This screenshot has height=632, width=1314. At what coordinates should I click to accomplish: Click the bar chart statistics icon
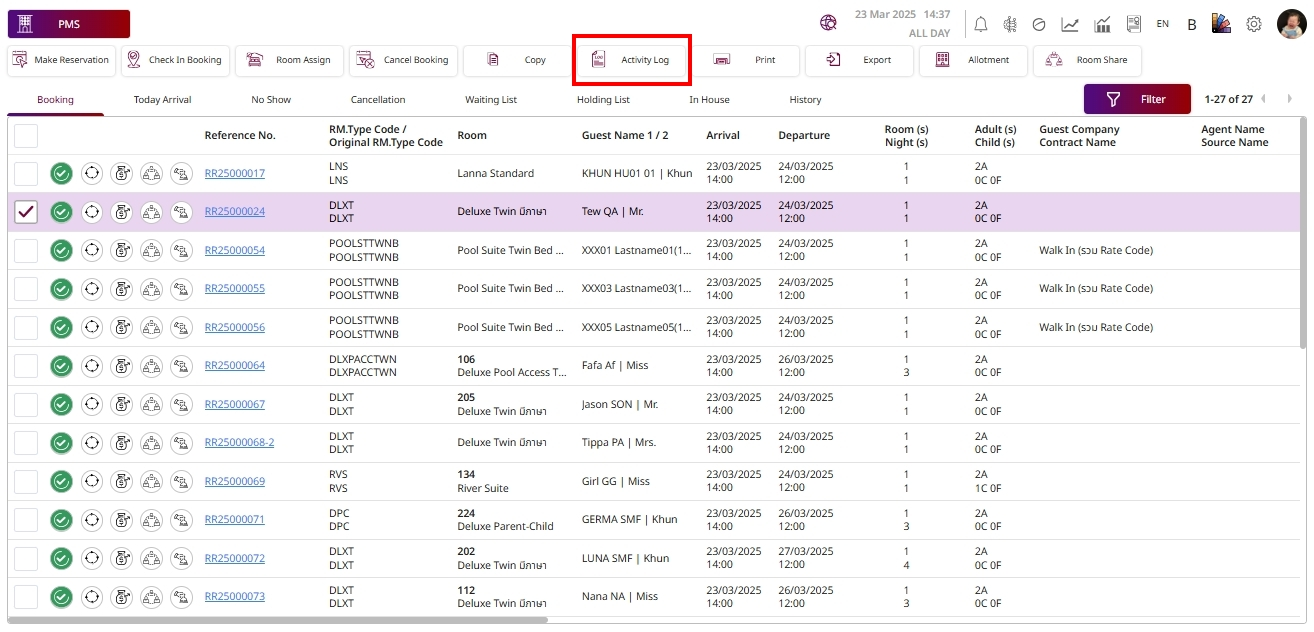point(1102,24)
